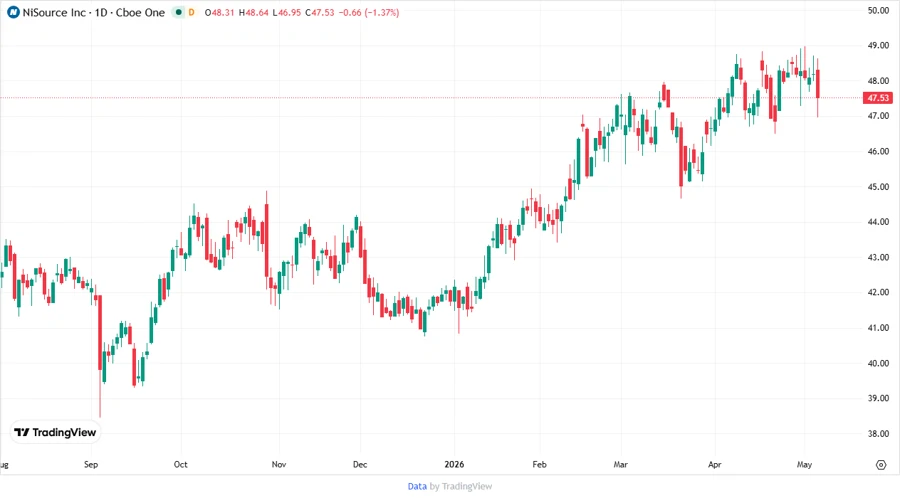
Task: Click the 49.00 price axis label
Action: (x=878, y=45)
